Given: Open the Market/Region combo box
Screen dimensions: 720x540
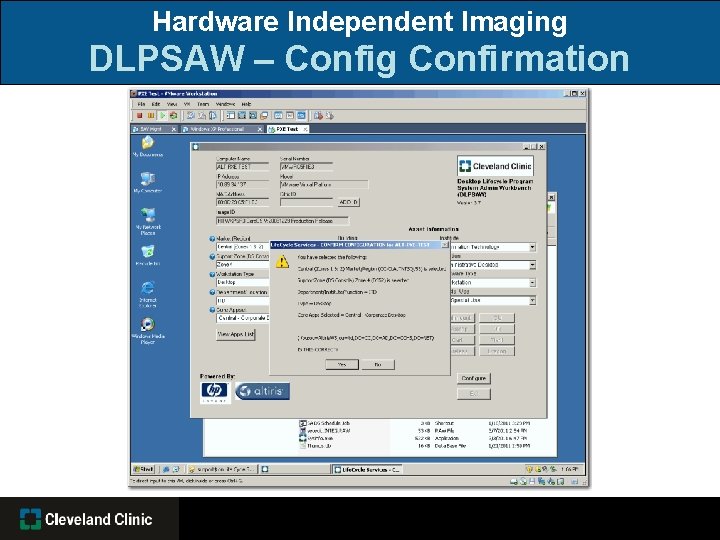Looking at the screenshot, I should click(x=243, y=247).
